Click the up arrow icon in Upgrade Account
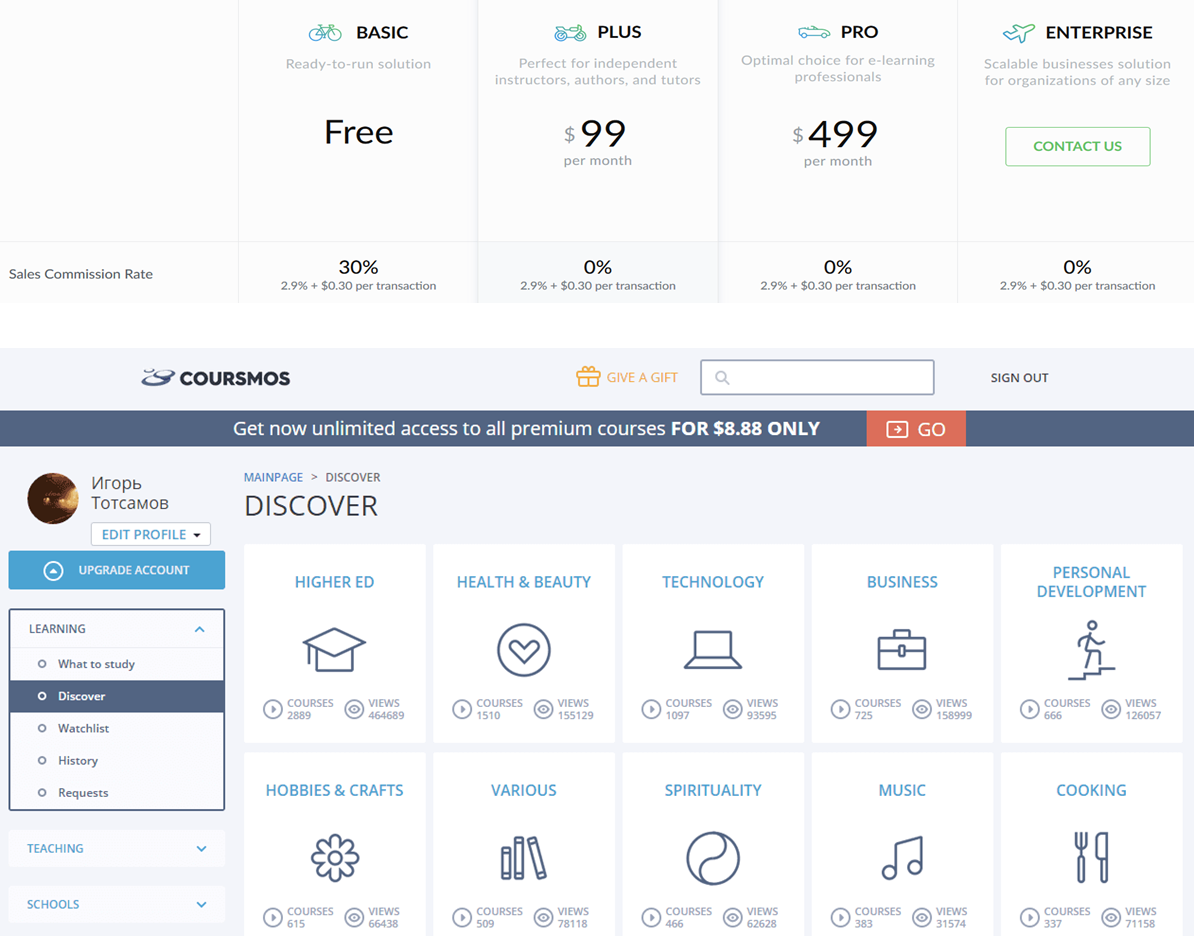1194x936 pixels. click(53, 570)
